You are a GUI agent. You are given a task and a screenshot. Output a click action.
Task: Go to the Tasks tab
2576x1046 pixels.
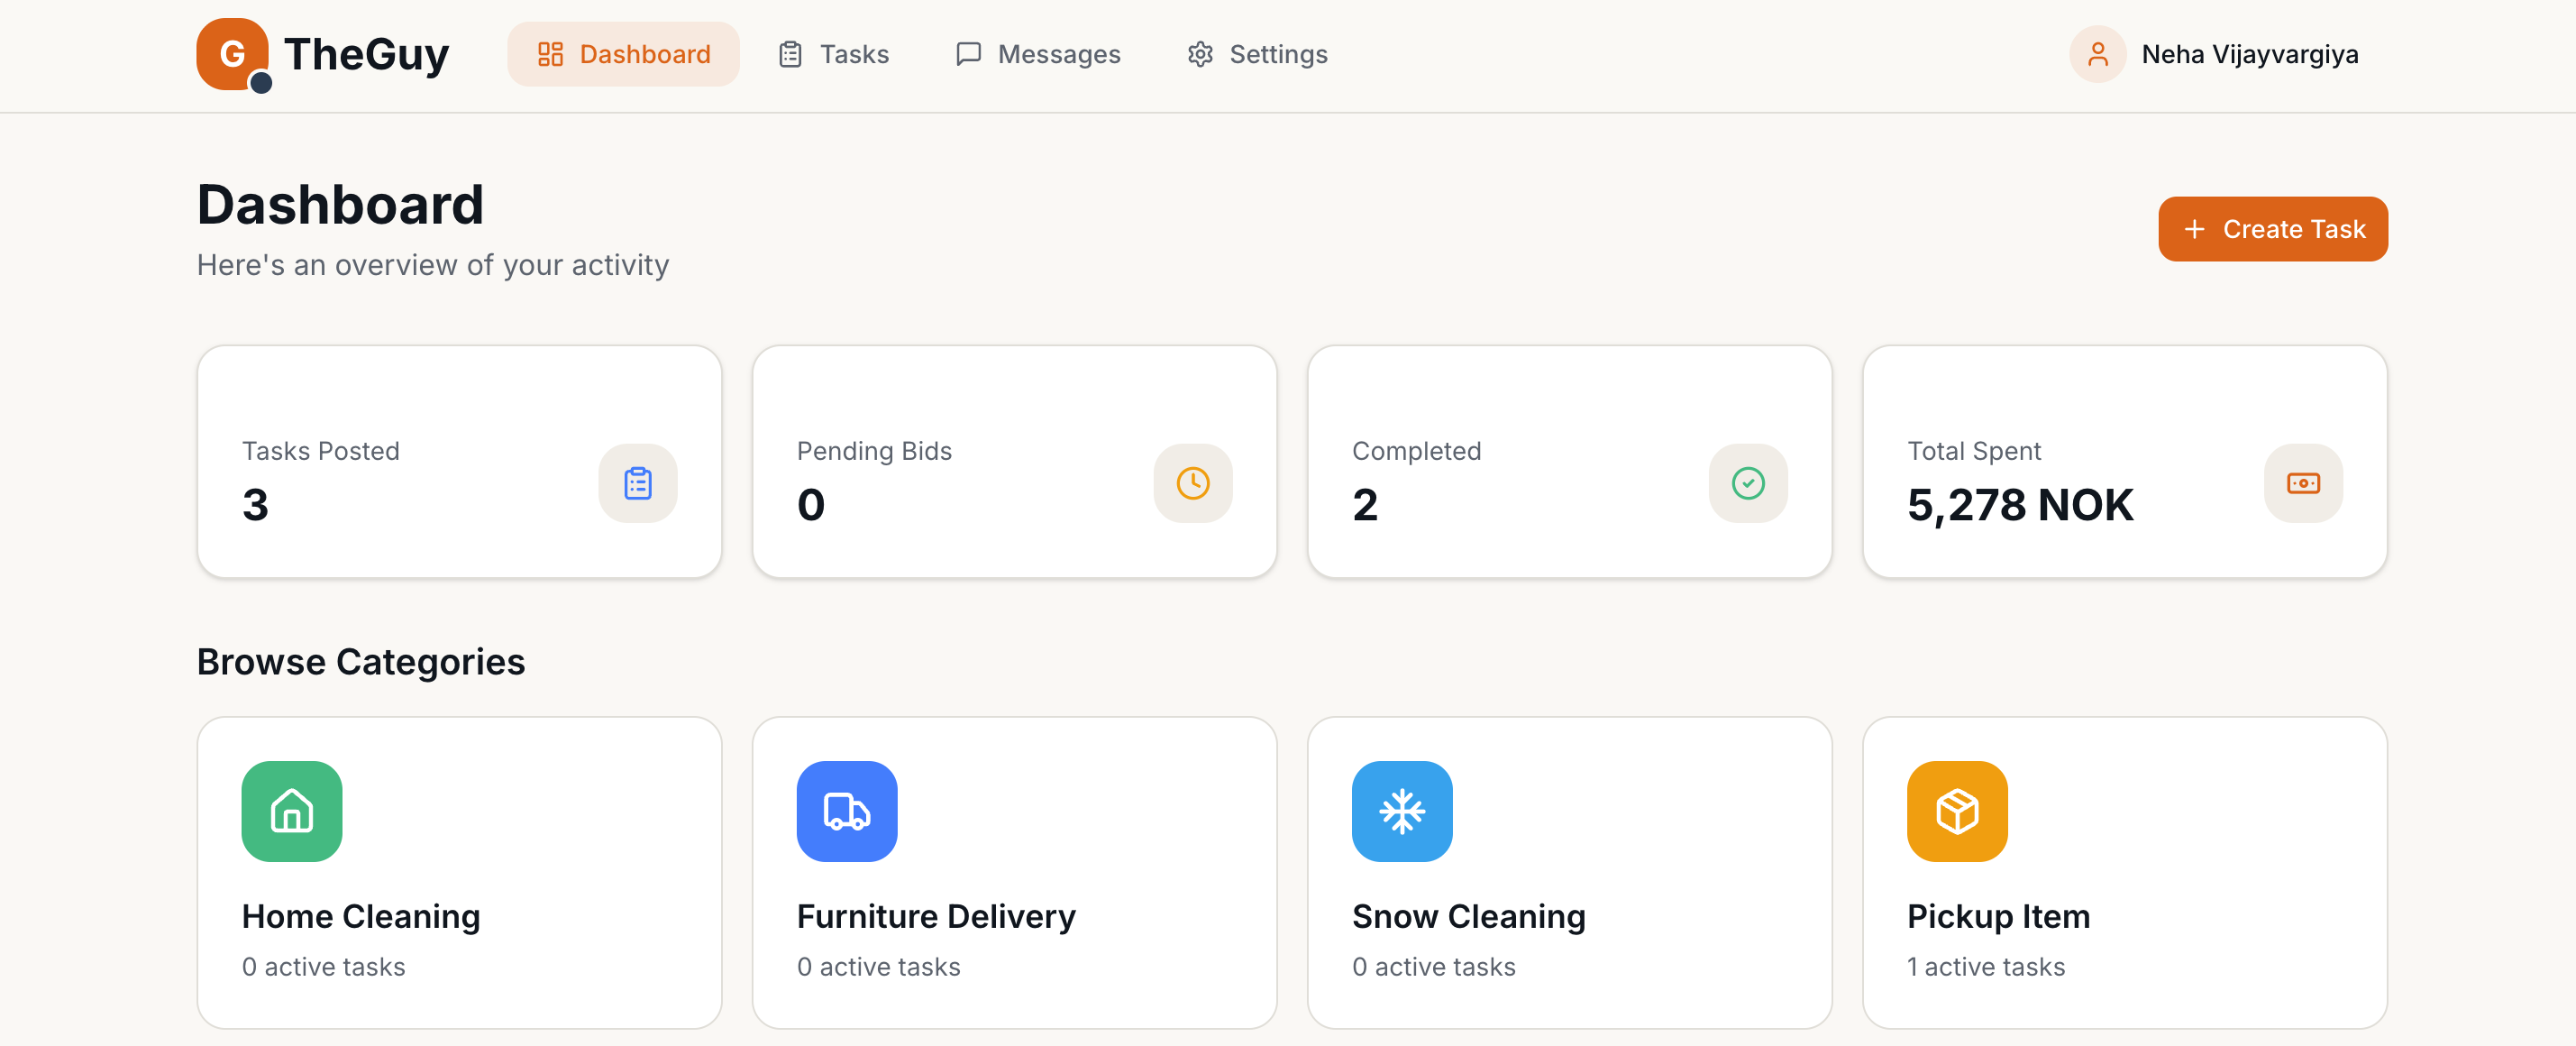(834, 54)
